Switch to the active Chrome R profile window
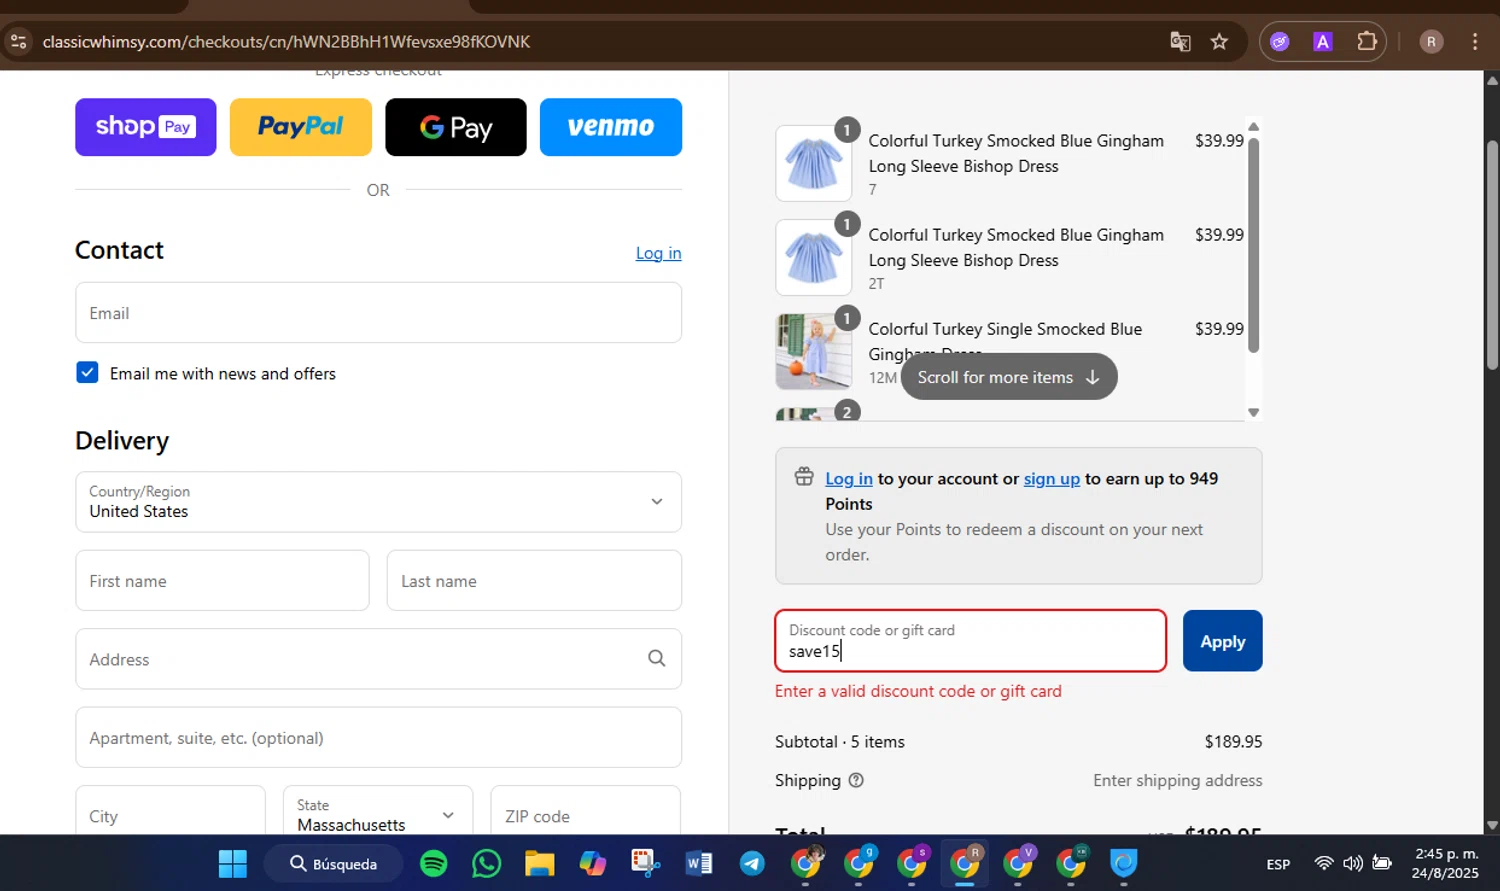The height and width of the screenshot is (891, 1500). (x=965, y=863)
